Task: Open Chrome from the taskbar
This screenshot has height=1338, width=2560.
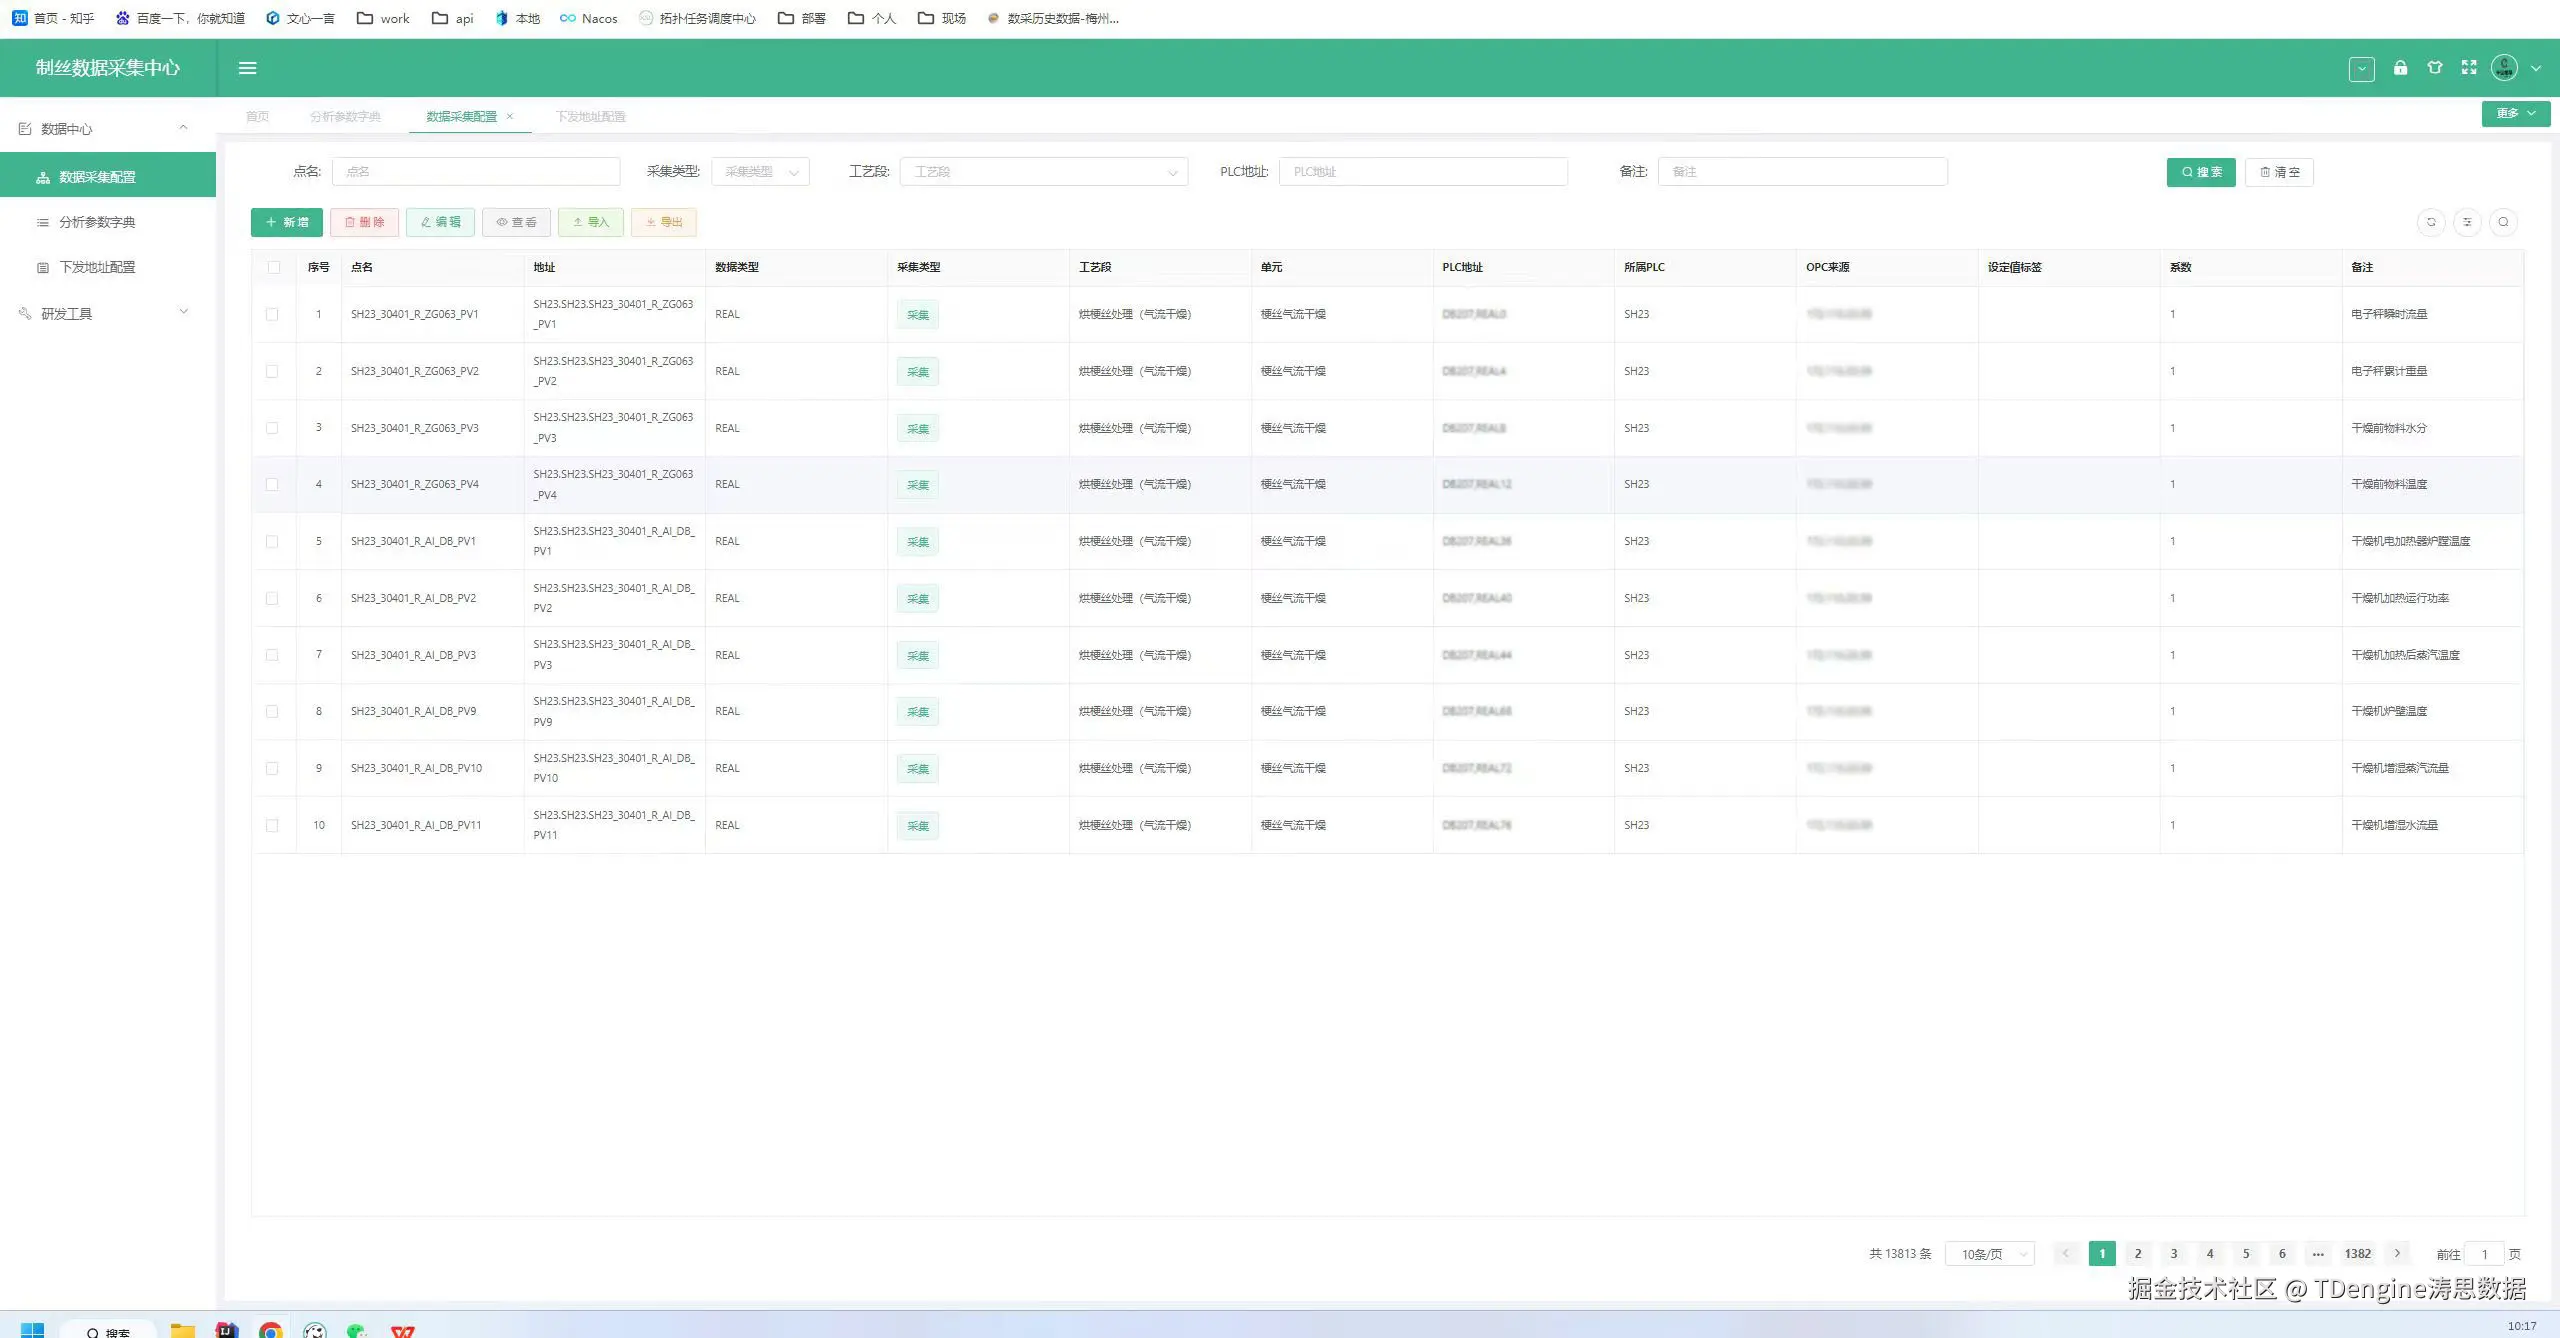Action: tap(270, 1330)
